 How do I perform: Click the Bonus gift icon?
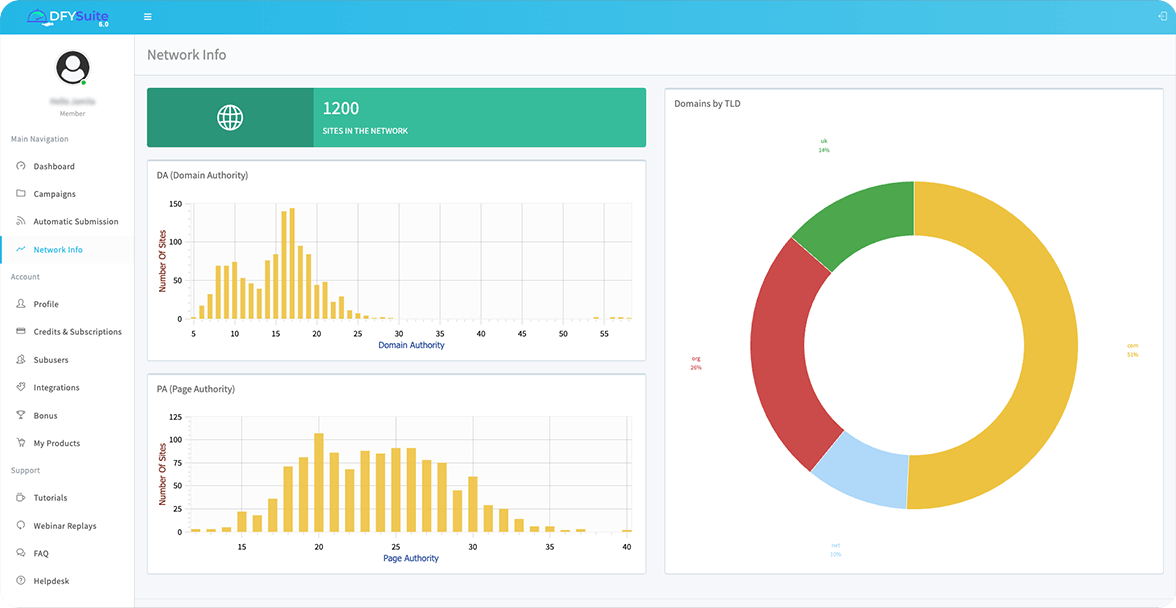pos(21,415)
